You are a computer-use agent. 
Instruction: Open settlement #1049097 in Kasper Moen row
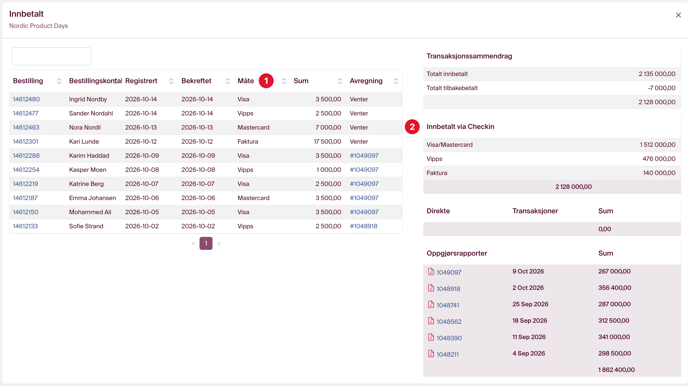tap(364, 170)
